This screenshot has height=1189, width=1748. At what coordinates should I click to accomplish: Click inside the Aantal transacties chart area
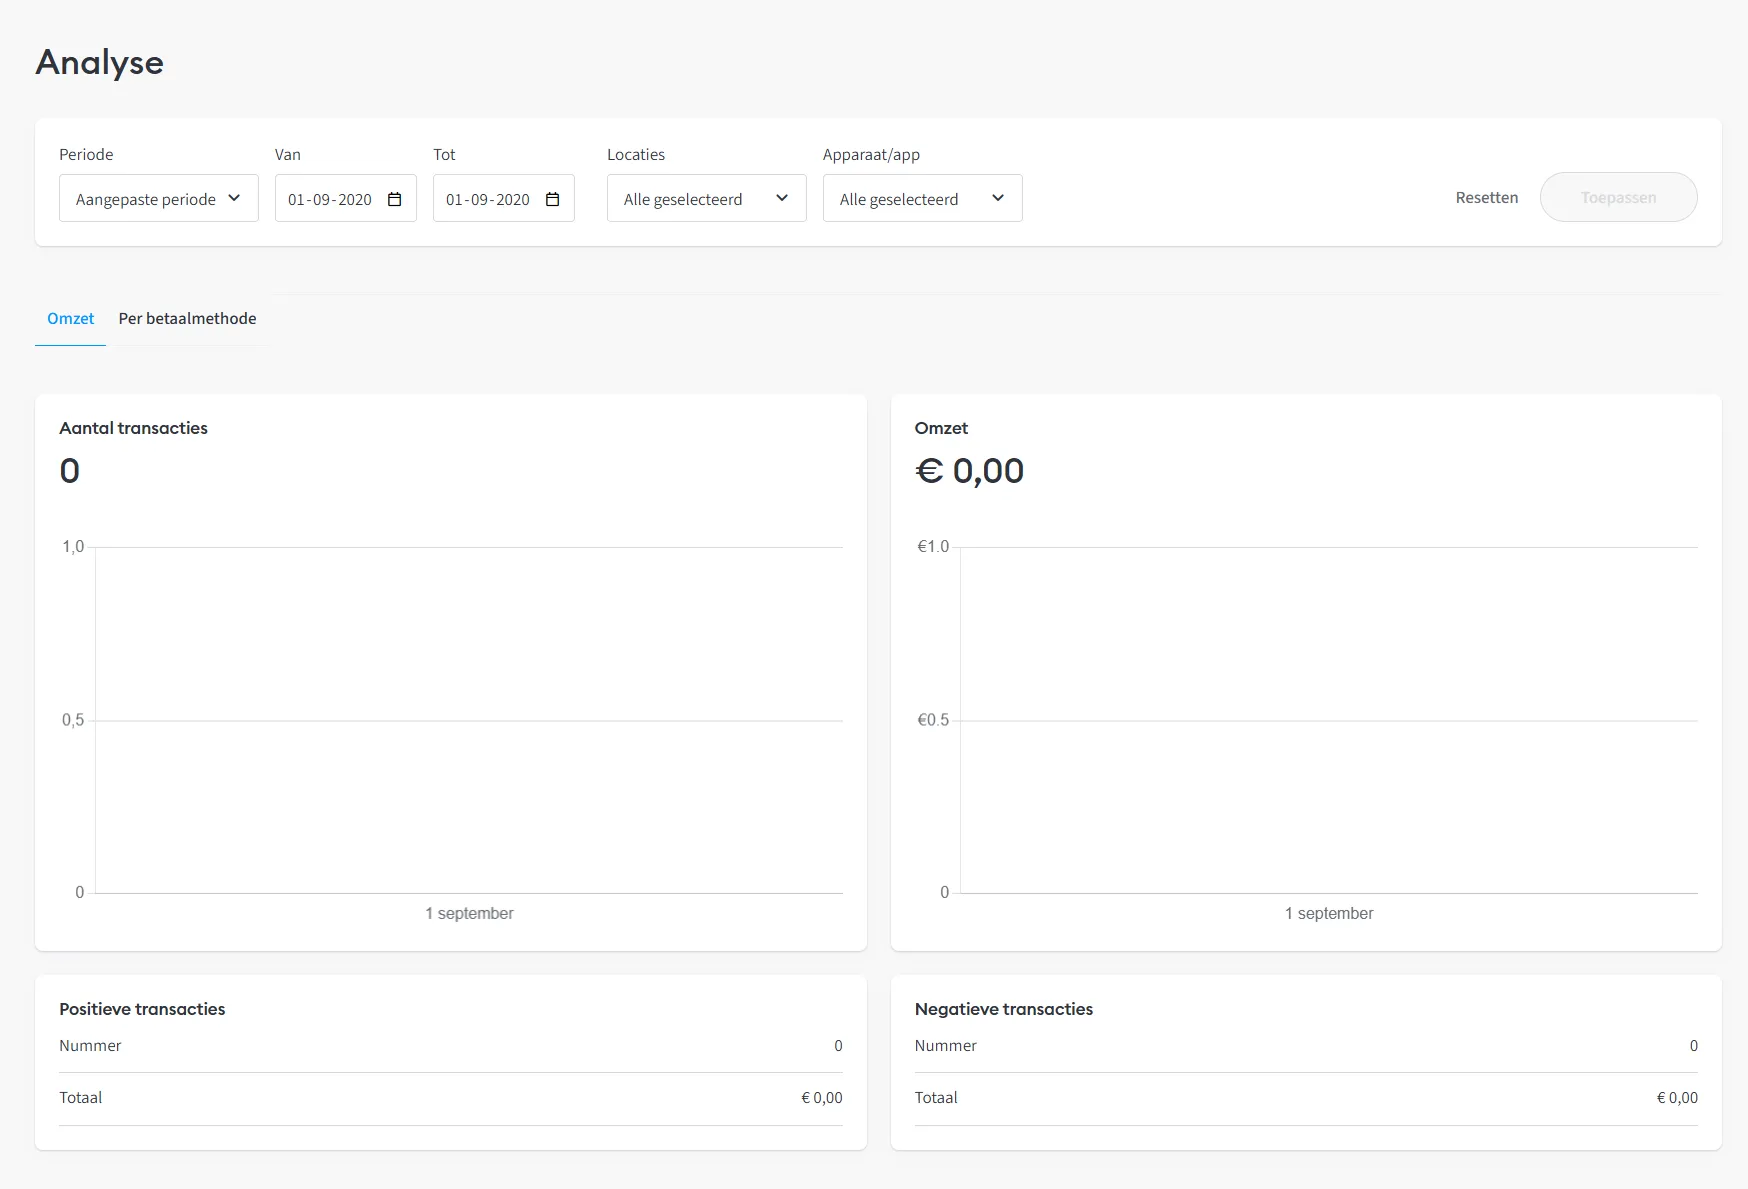pos(468,720)
